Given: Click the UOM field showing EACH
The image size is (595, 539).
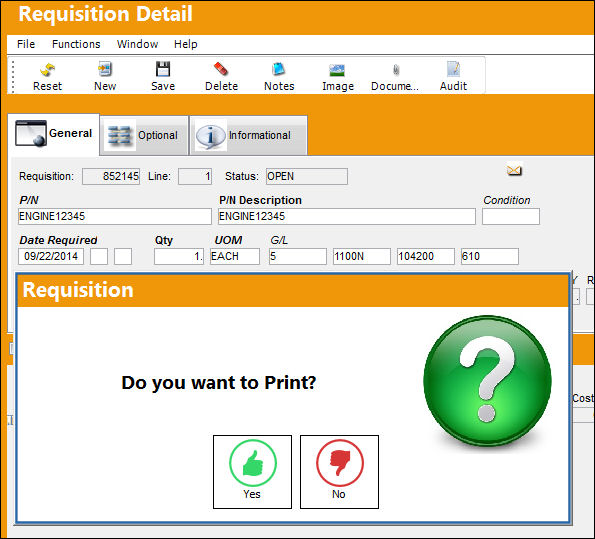Looking at the screenshot, I should click(x=235, y=256).
